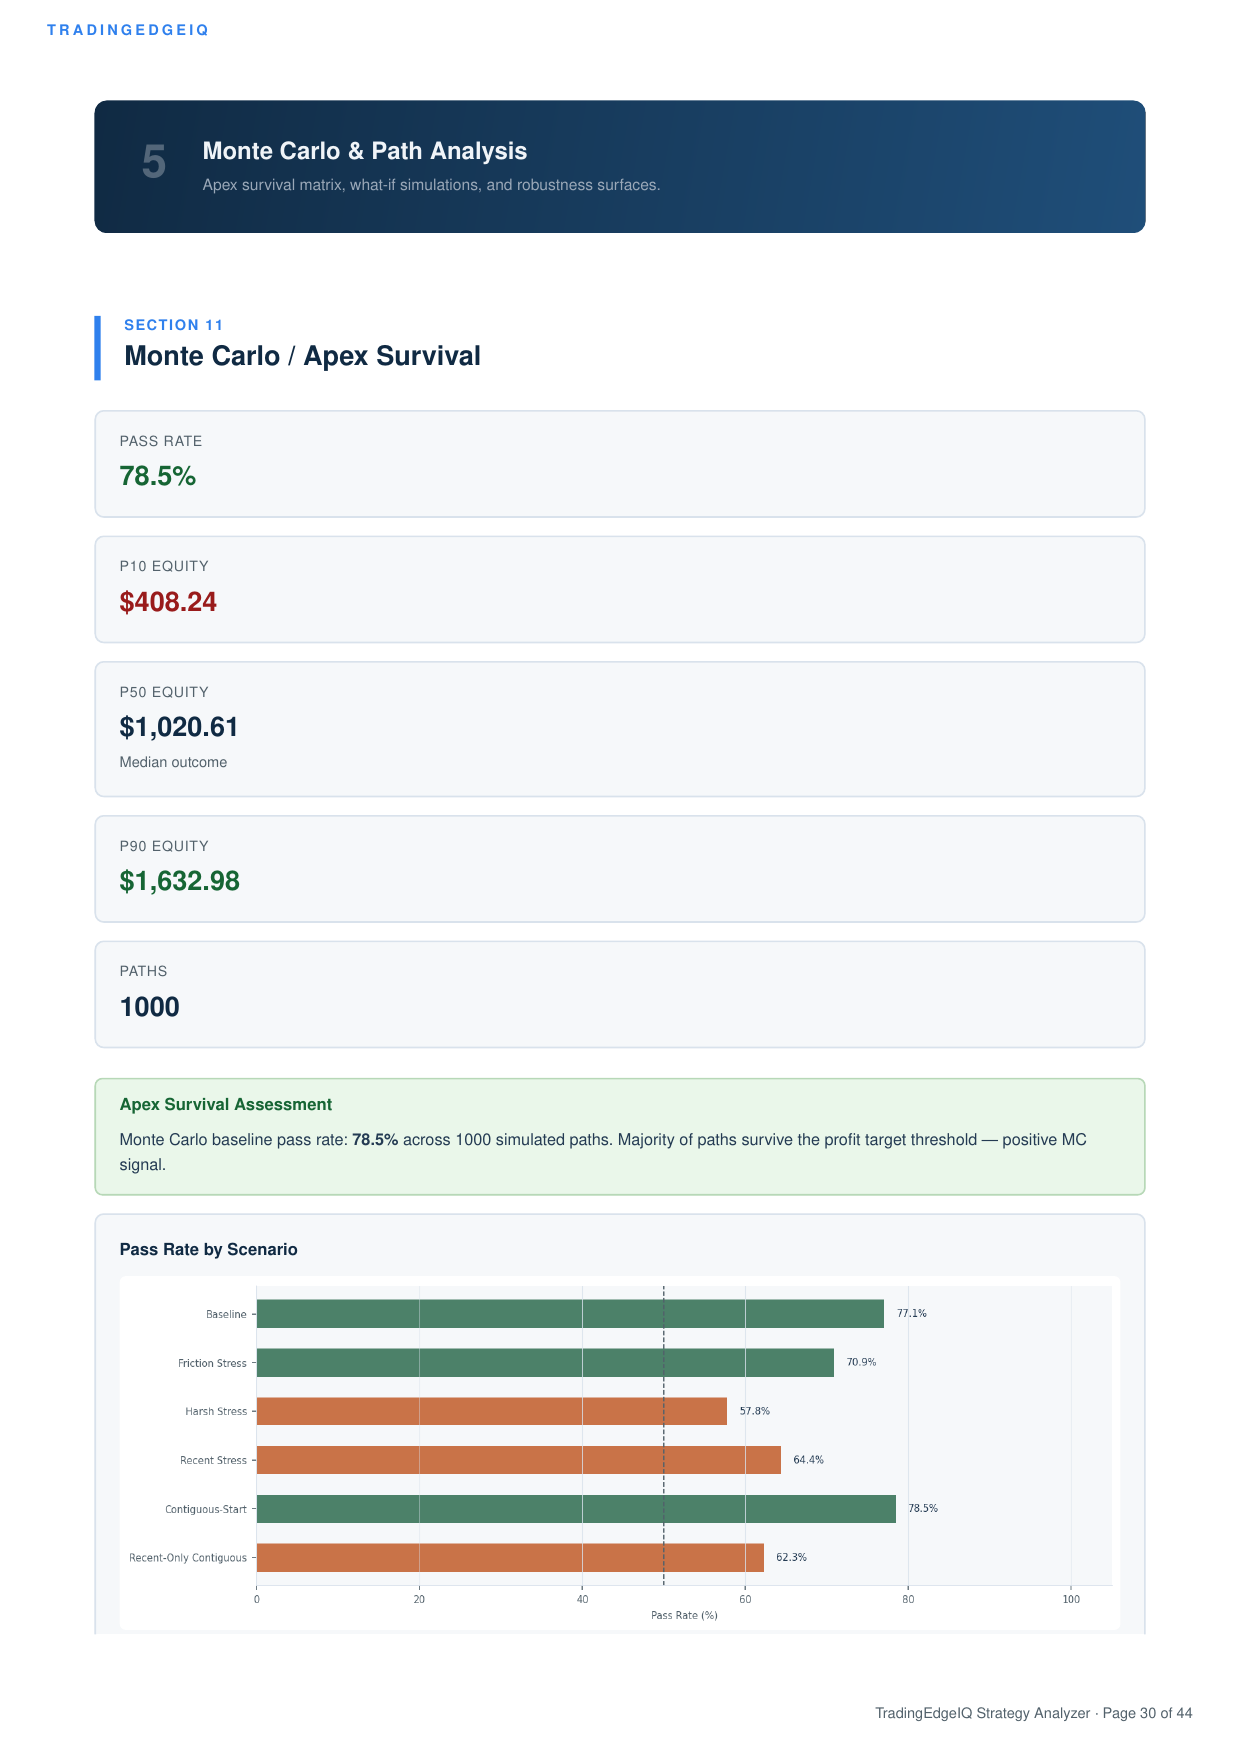Screen dimensions: 1241x1754
Task: Select the $1,020.61 value
Action: 179,727
